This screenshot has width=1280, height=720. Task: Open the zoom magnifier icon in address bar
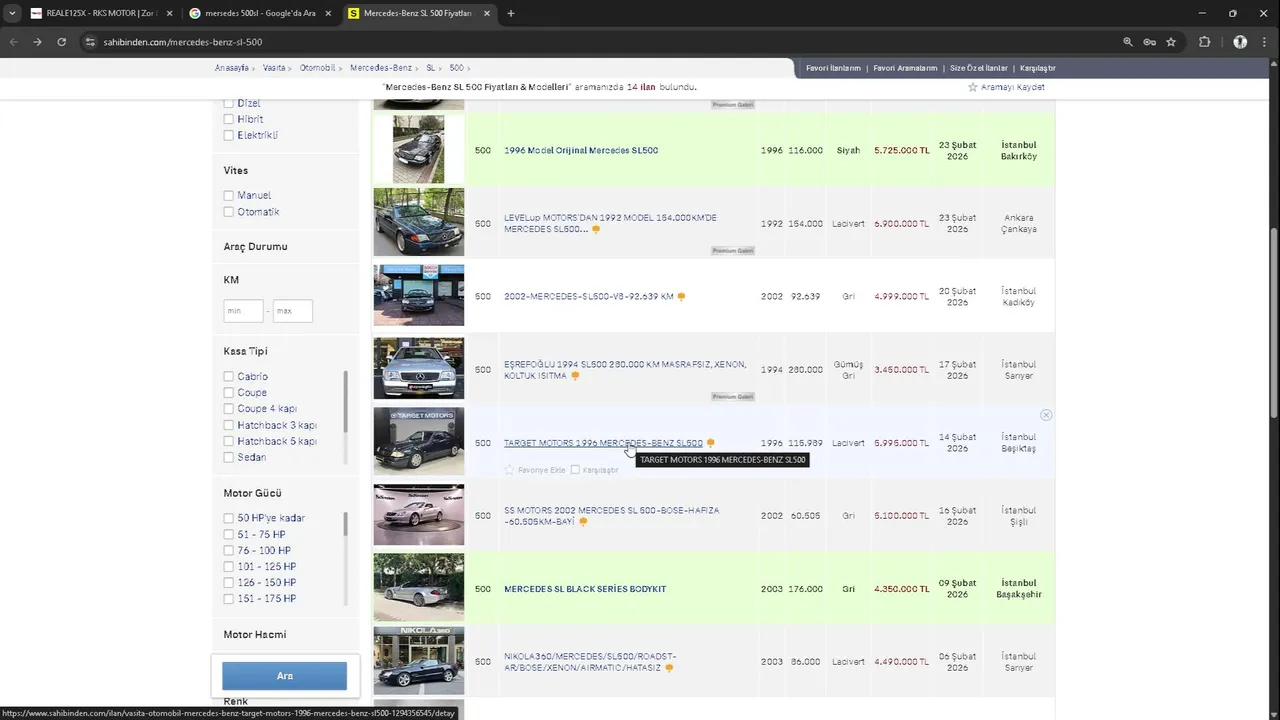click(1128, 42)
